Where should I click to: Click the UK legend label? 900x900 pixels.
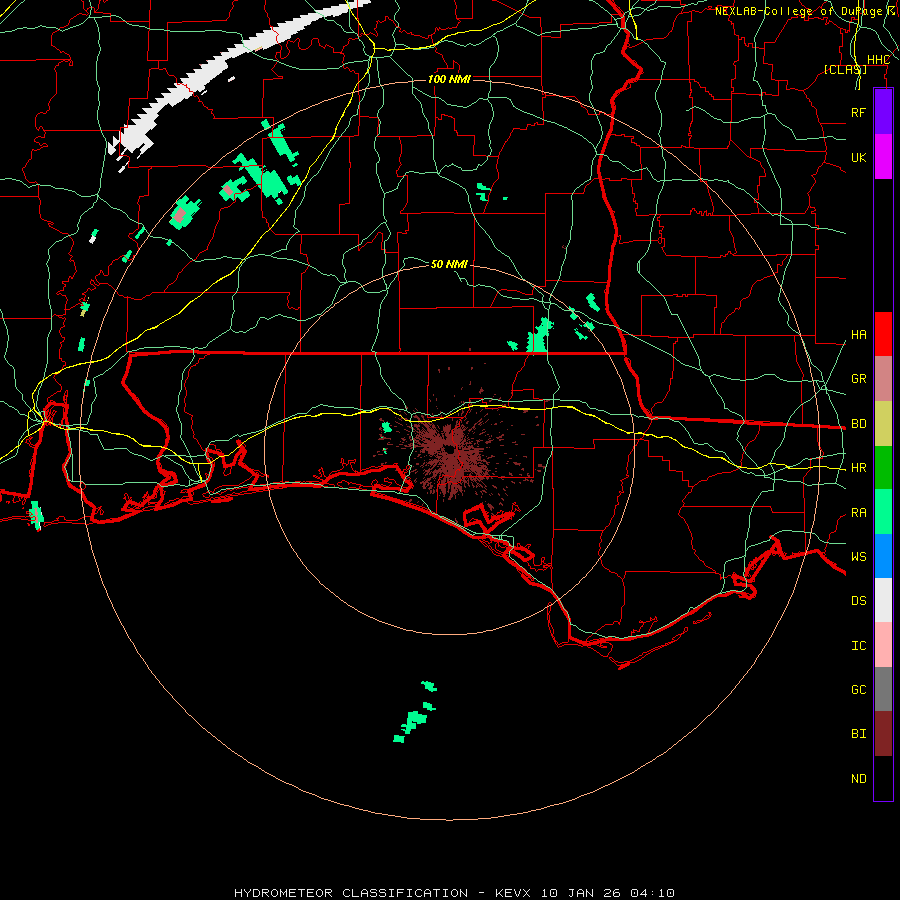[x=858, y=157]
